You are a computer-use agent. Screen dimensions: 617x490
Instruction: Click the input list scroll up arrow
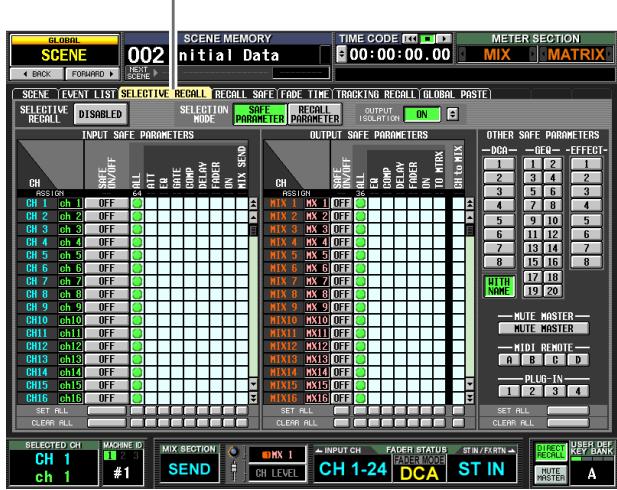tap(253, 216)
